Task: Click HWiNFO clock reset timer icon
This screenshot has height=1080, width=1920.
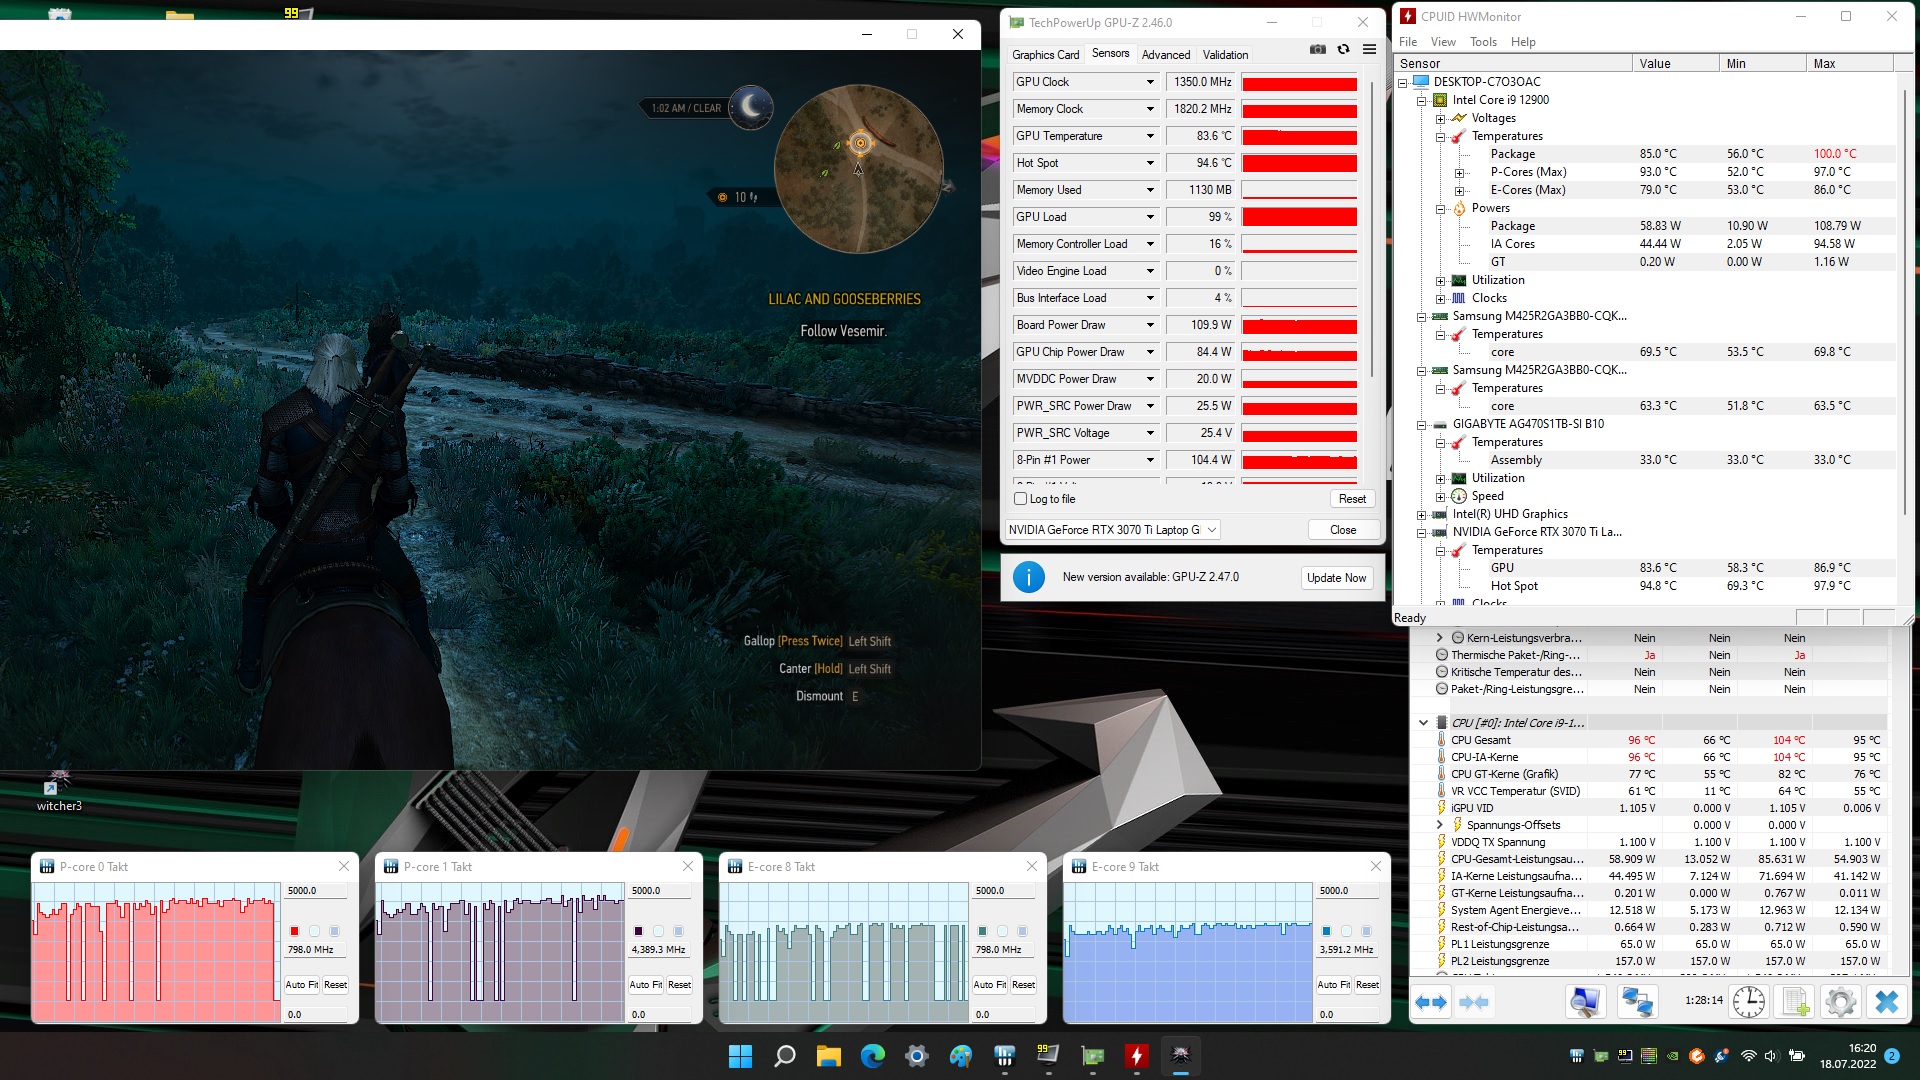Action: coord(1749,1002)
